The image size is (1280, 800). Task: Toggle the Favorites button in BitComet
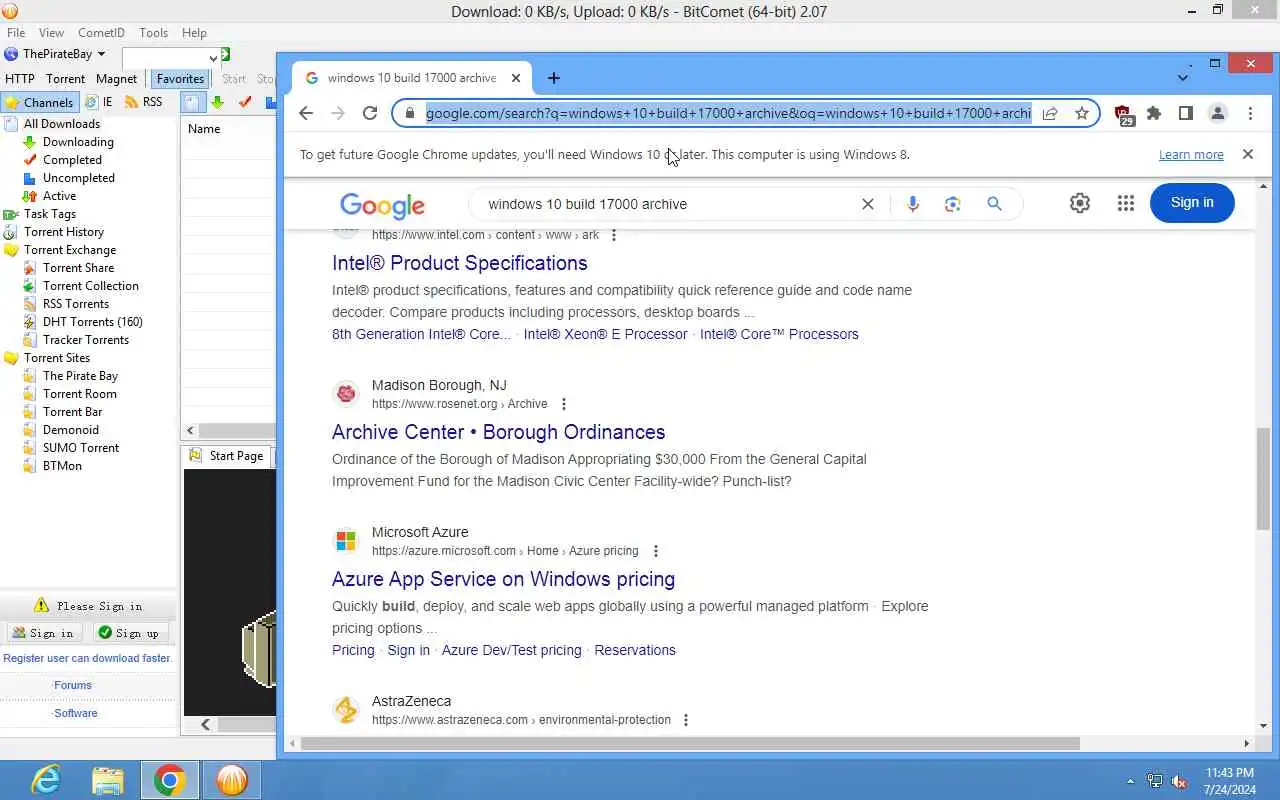click(180, 79)
